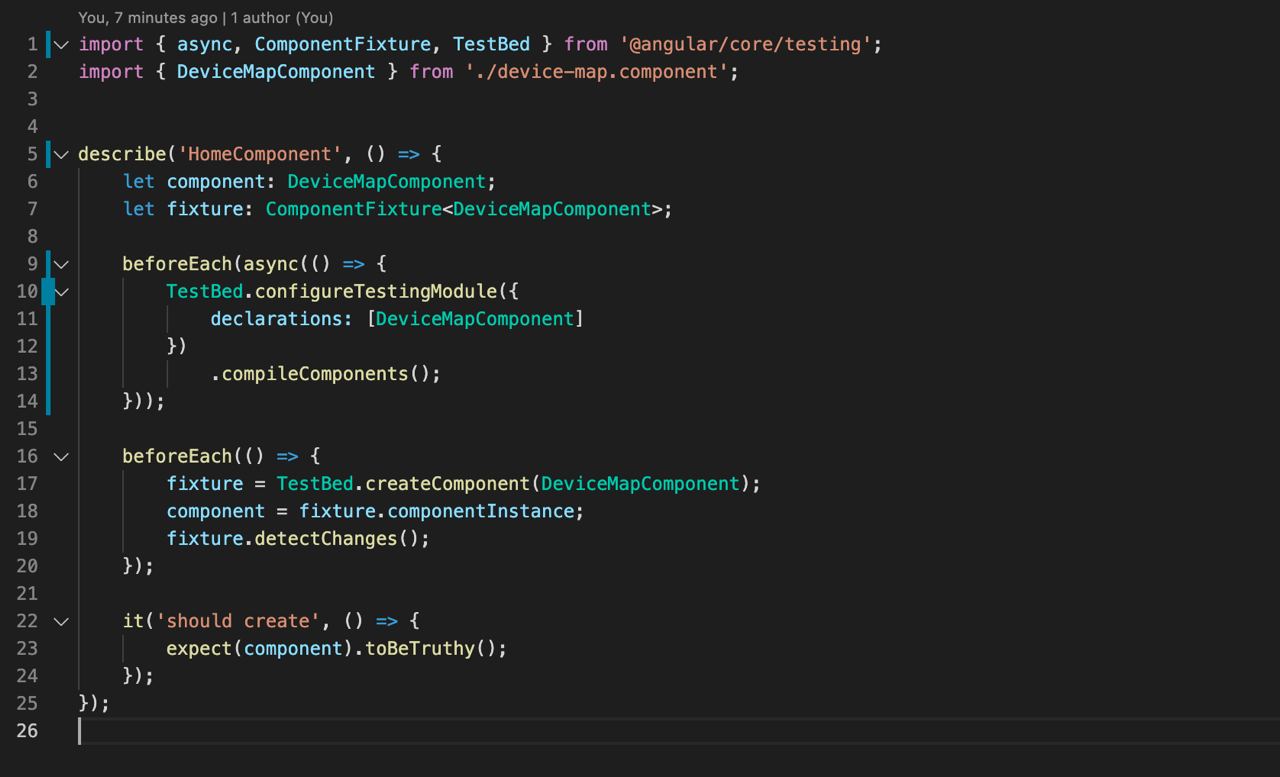
Task: Click 'detectChanges' on line 19
Action: tap(326, 539)
